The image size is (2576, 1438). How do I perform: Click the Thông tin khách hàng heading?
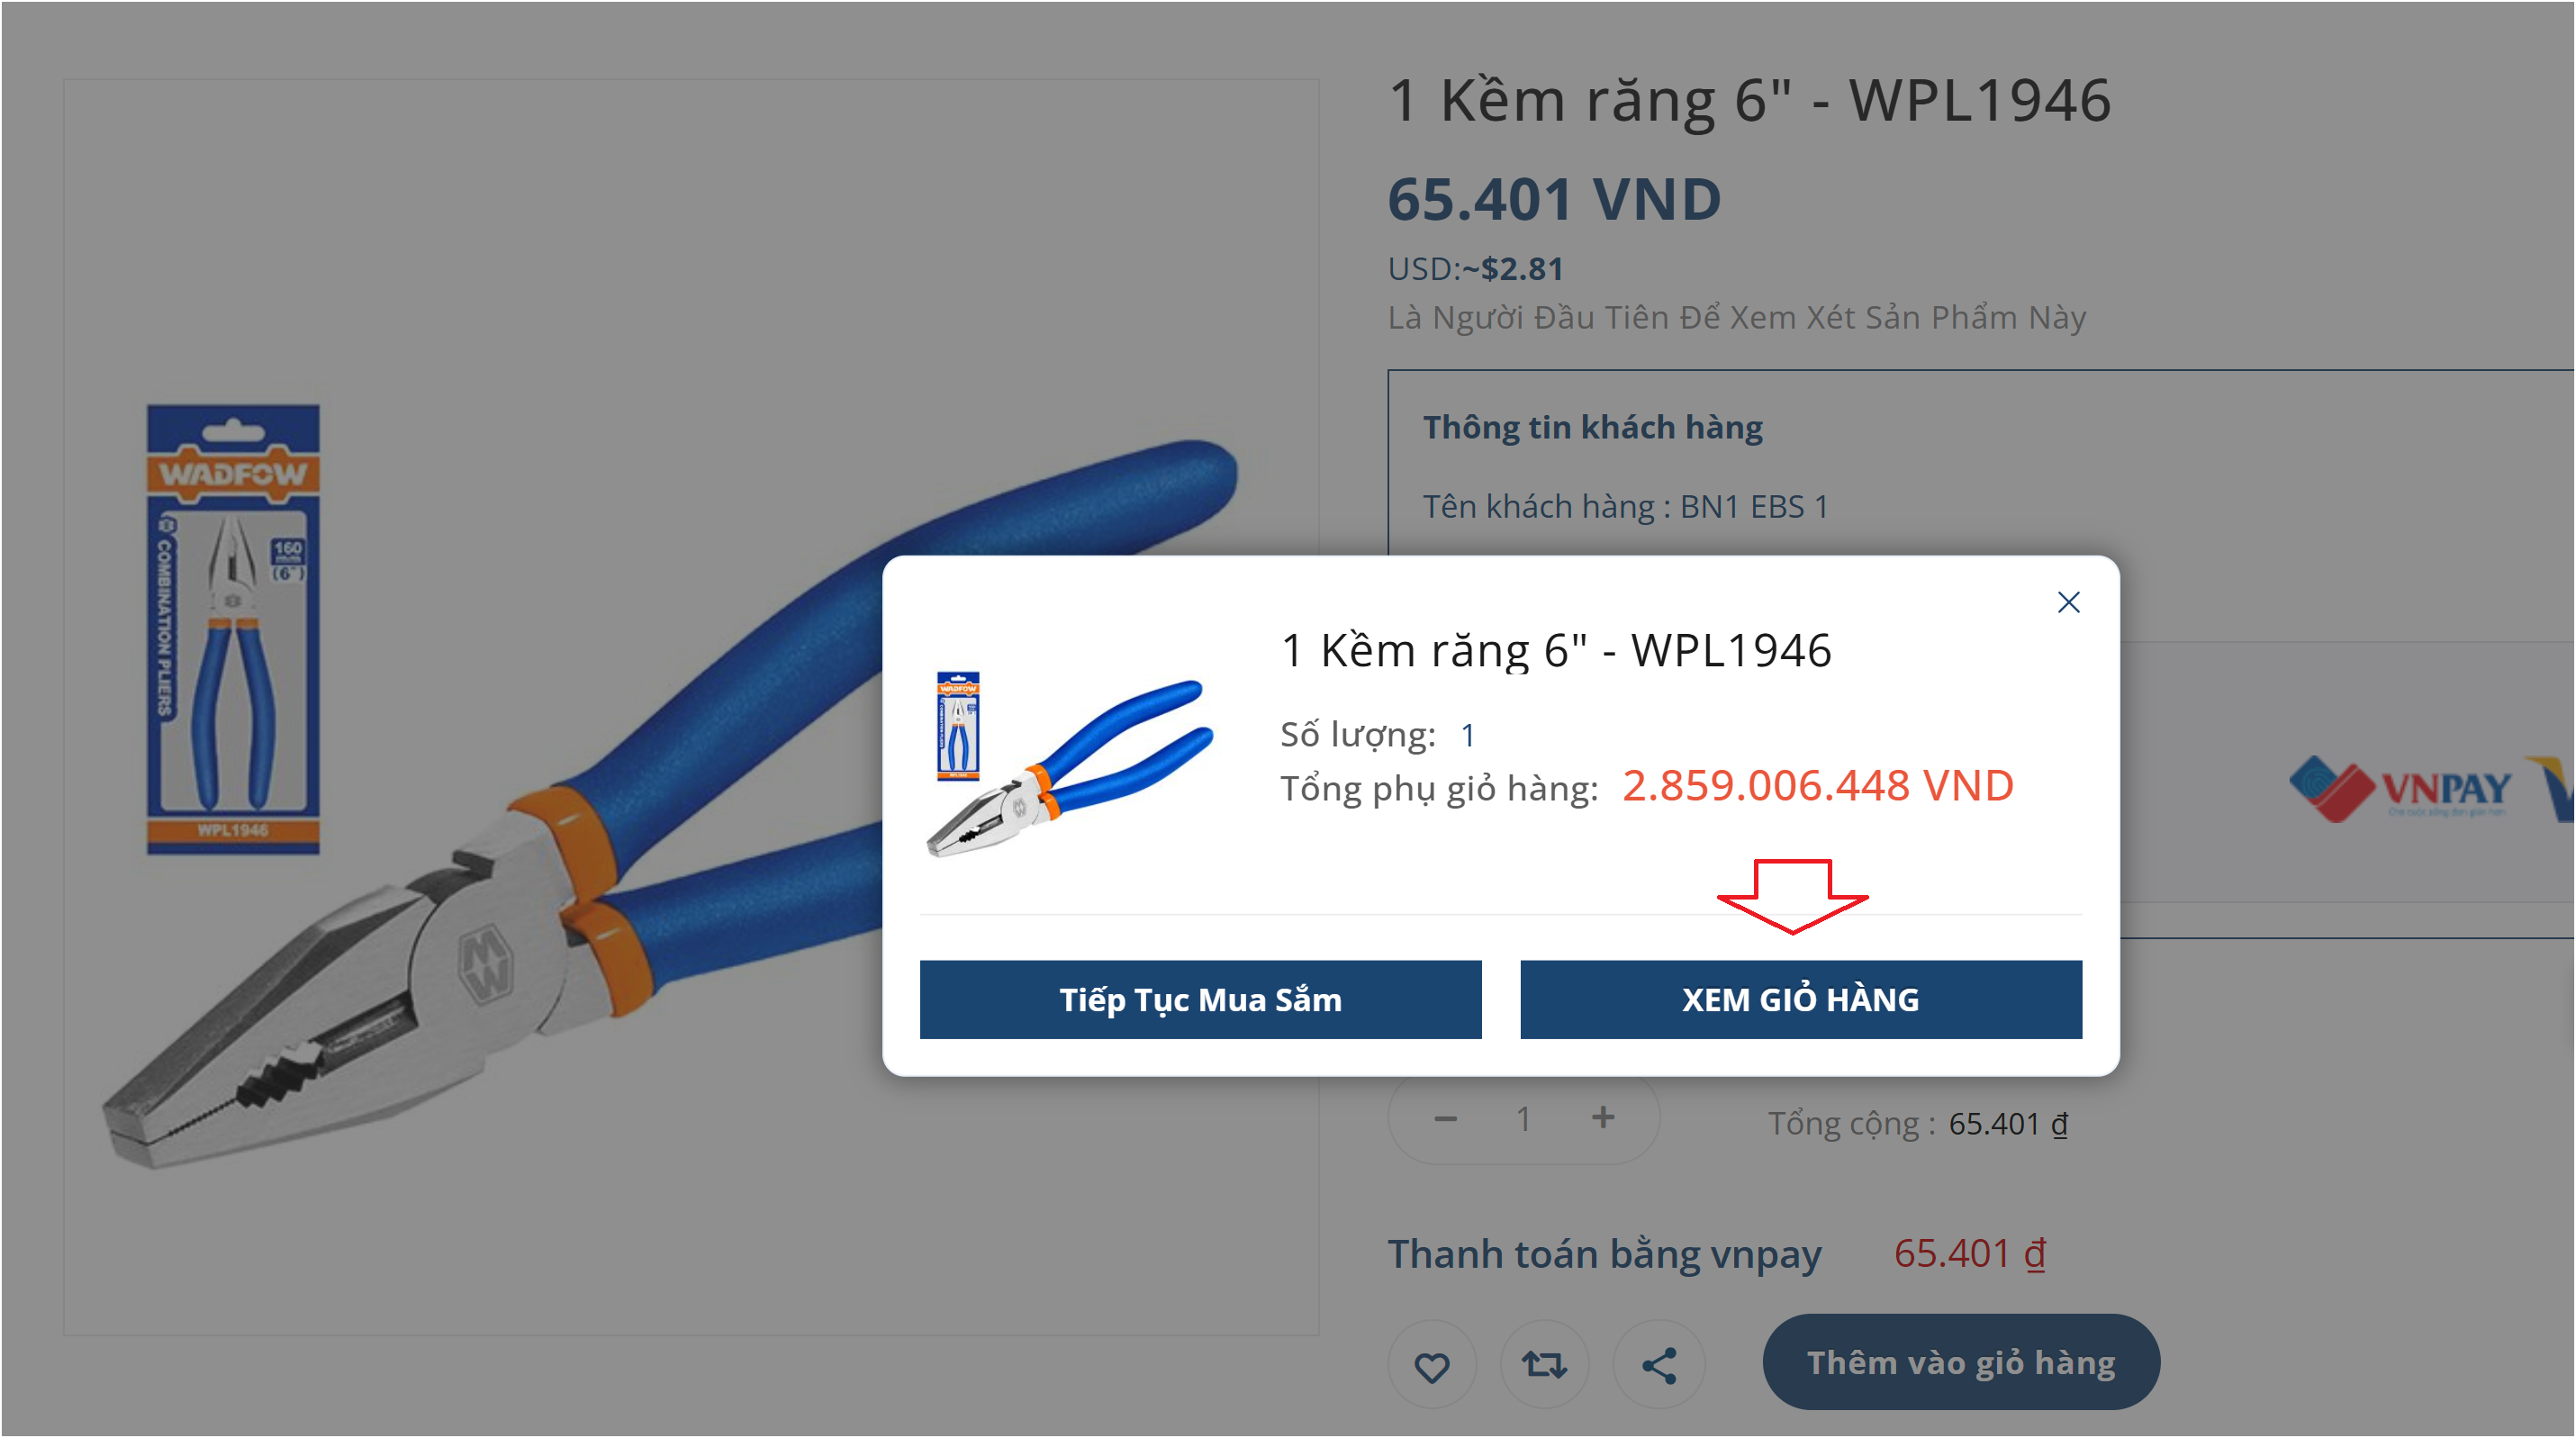(x=1592, y=427)
